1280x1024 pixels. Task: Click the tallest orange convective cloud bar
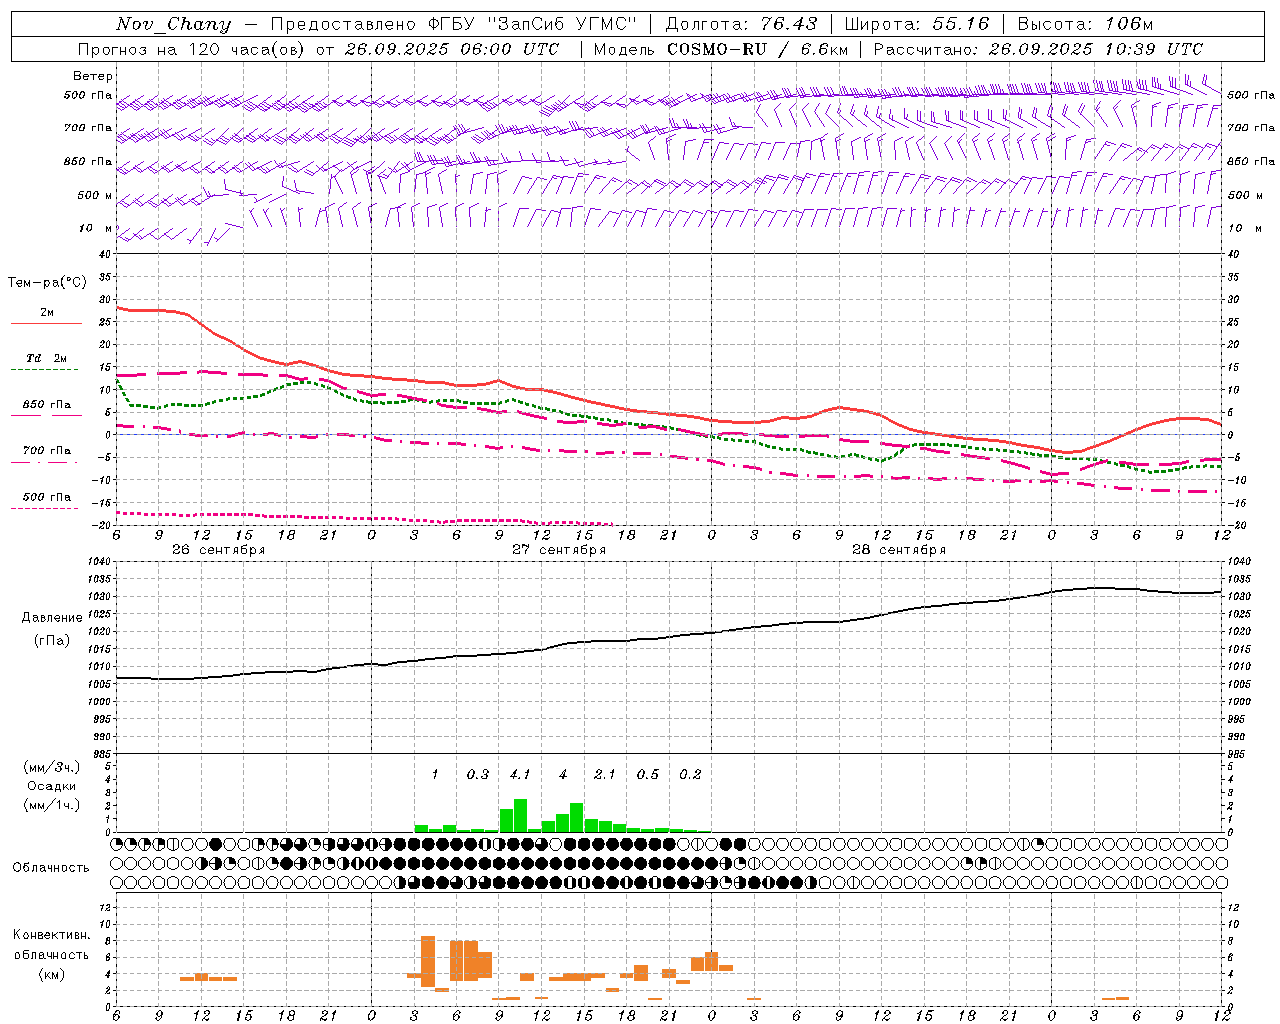tap(428, 961)
